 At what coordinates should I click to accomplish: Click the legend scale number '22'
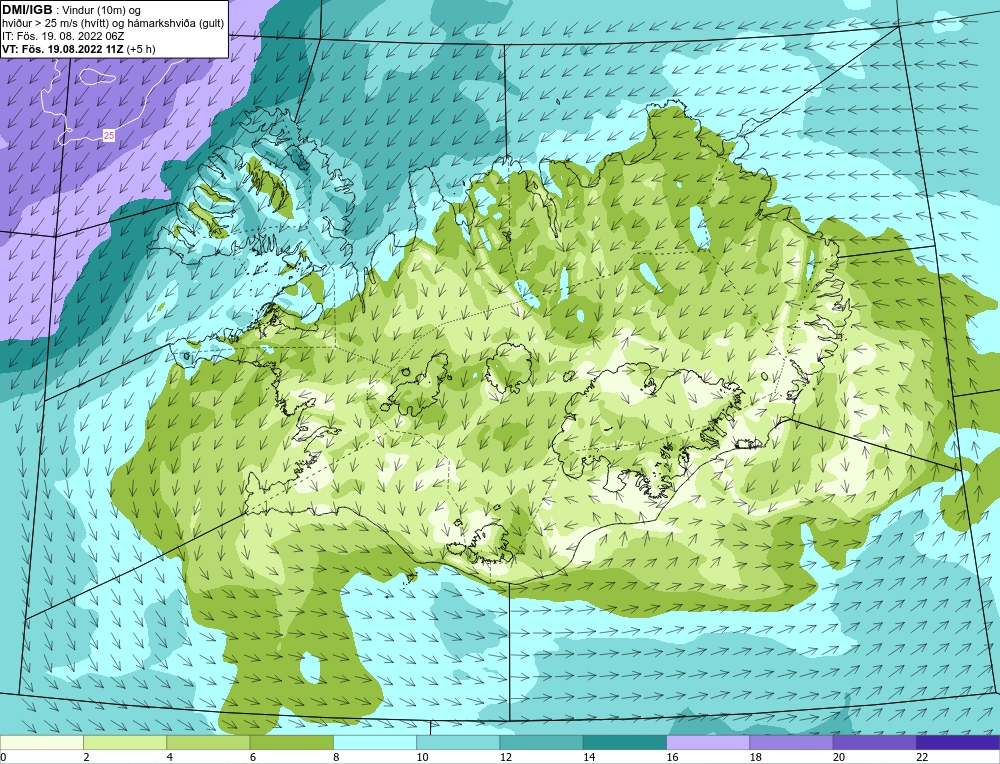coord(922,757)
